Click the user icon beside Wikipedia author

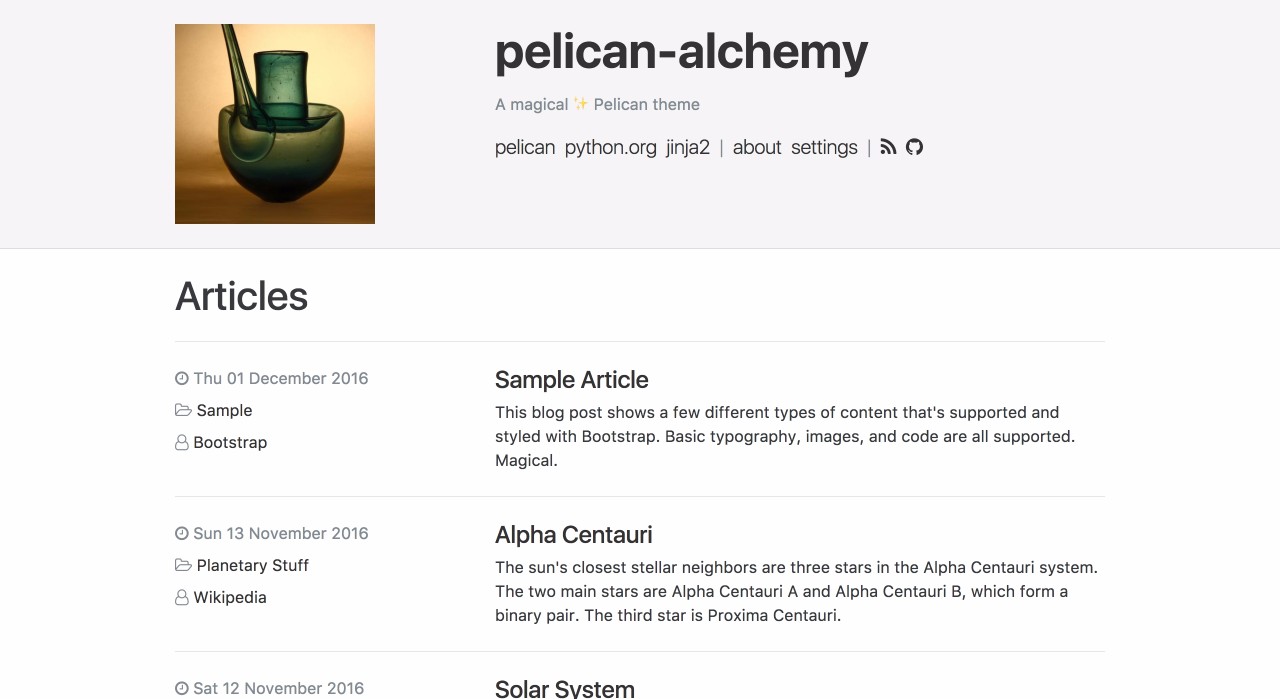click(x=182, y=597)
